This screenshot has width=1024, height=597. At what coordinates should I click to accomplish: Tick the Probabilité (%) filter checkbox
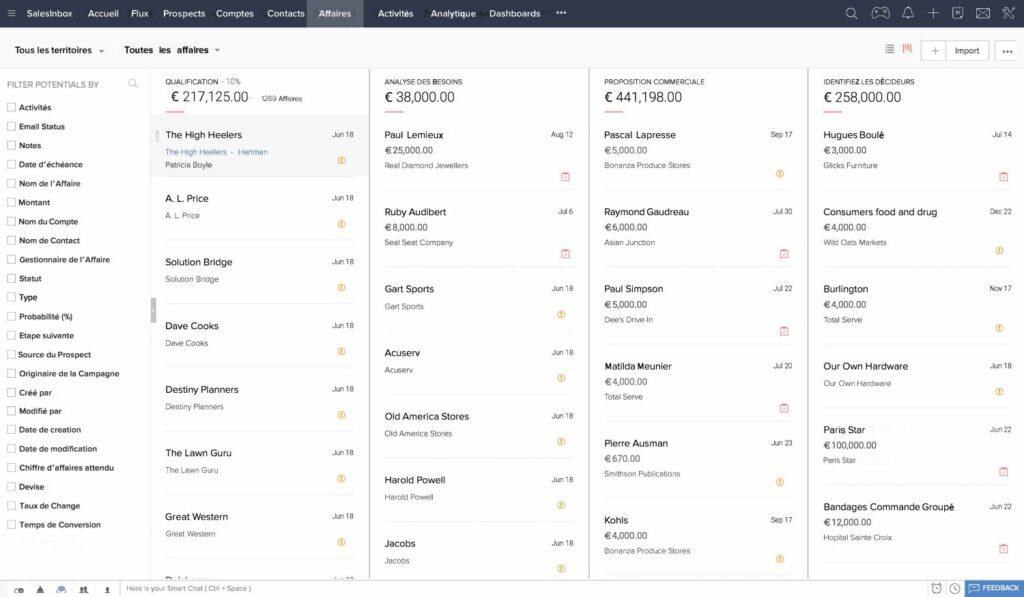11,317
